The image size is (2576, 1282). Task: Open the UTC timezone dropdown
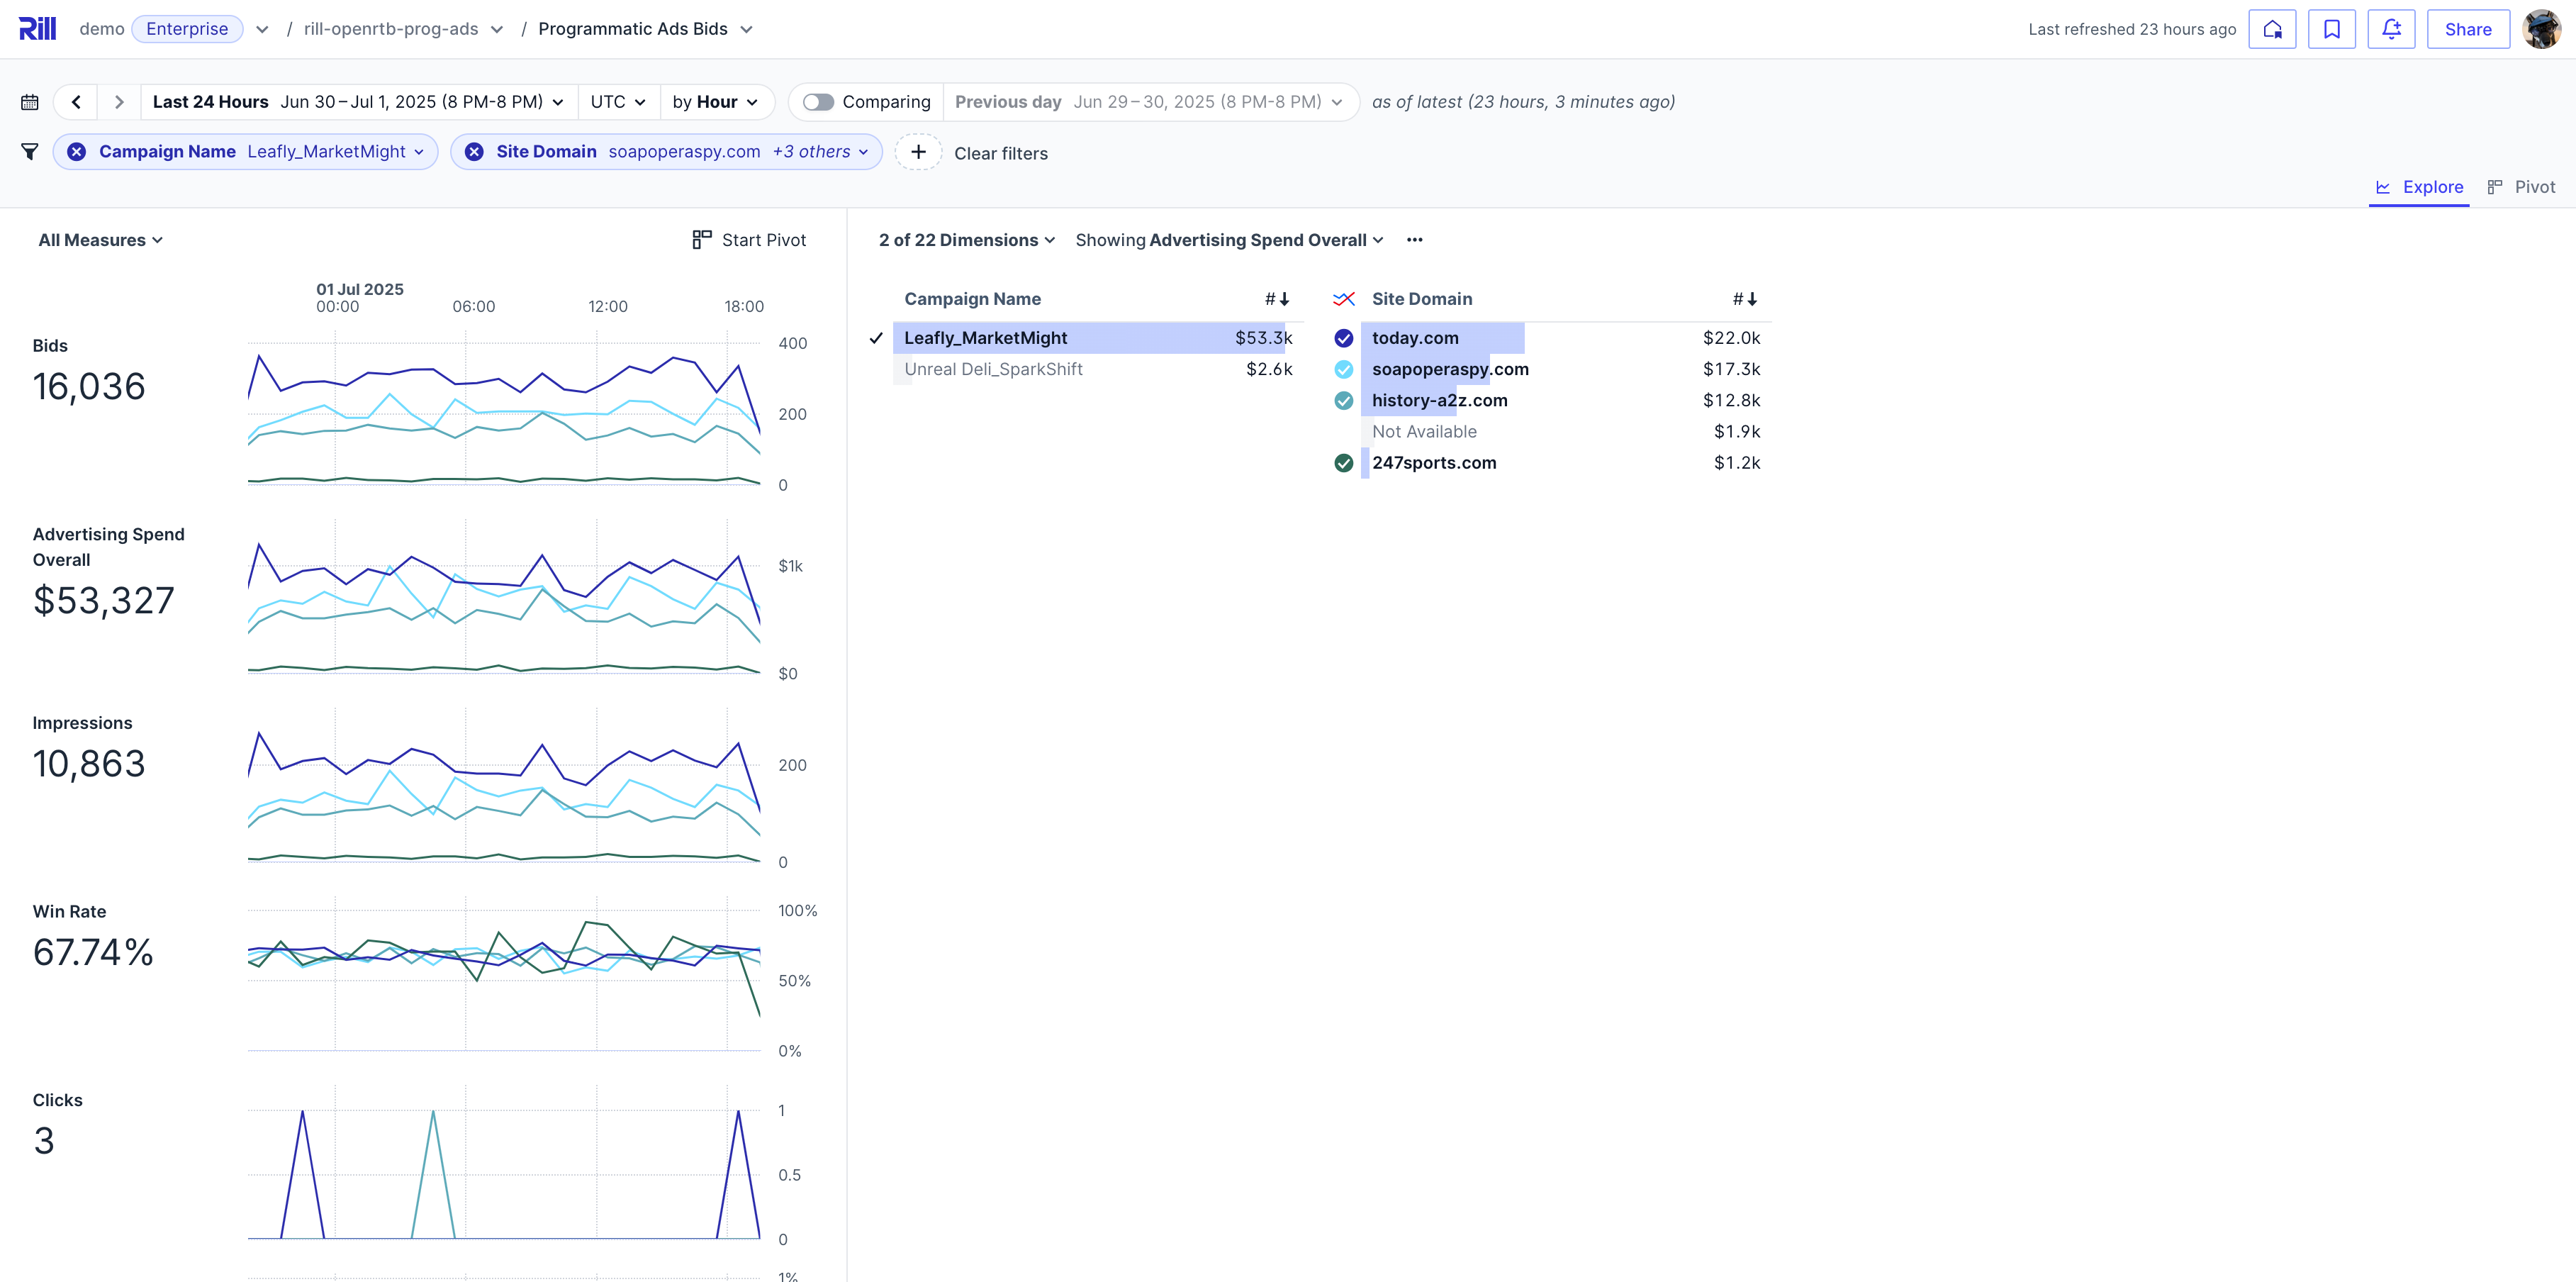coord(616,101)
